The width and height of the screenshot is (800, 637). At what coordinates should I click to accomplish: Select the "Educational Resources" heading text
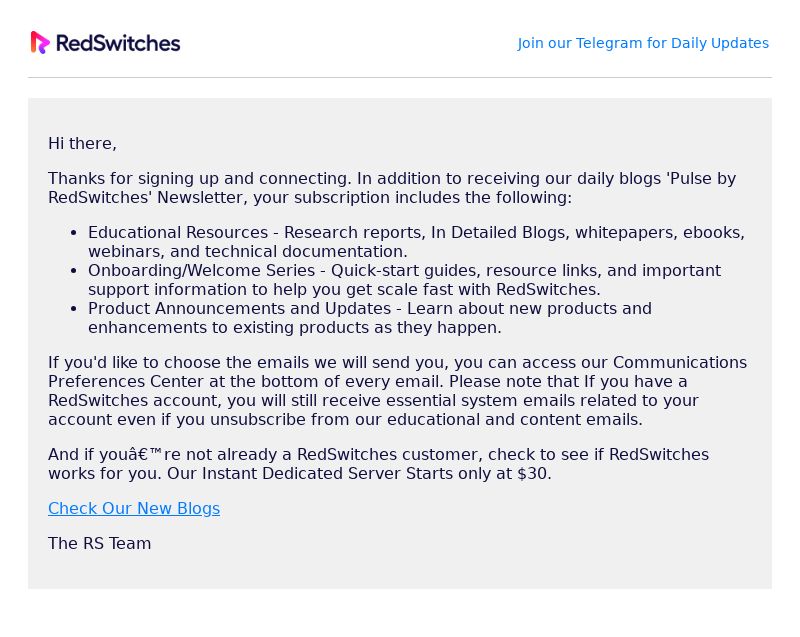coord(178,233)
